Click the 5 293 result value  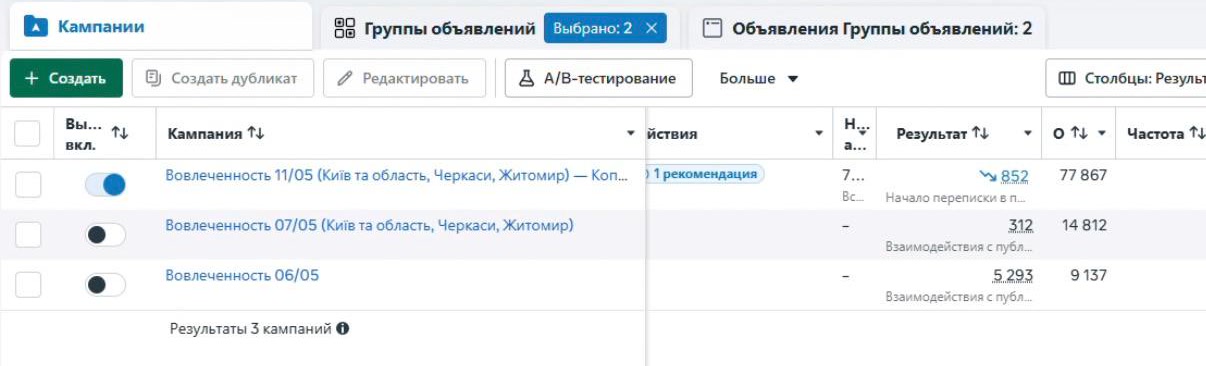1013,275
